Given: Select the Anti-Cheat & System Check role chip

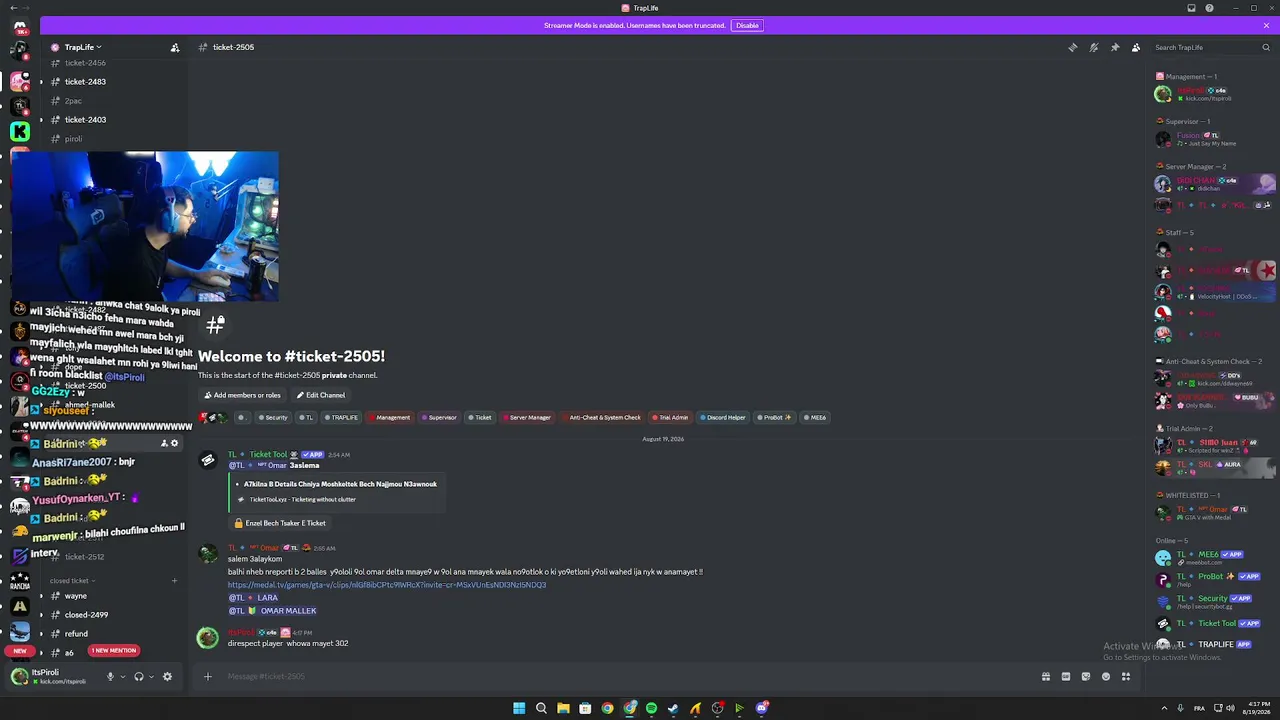Looking at the screenshot, I should click(602, 418).
